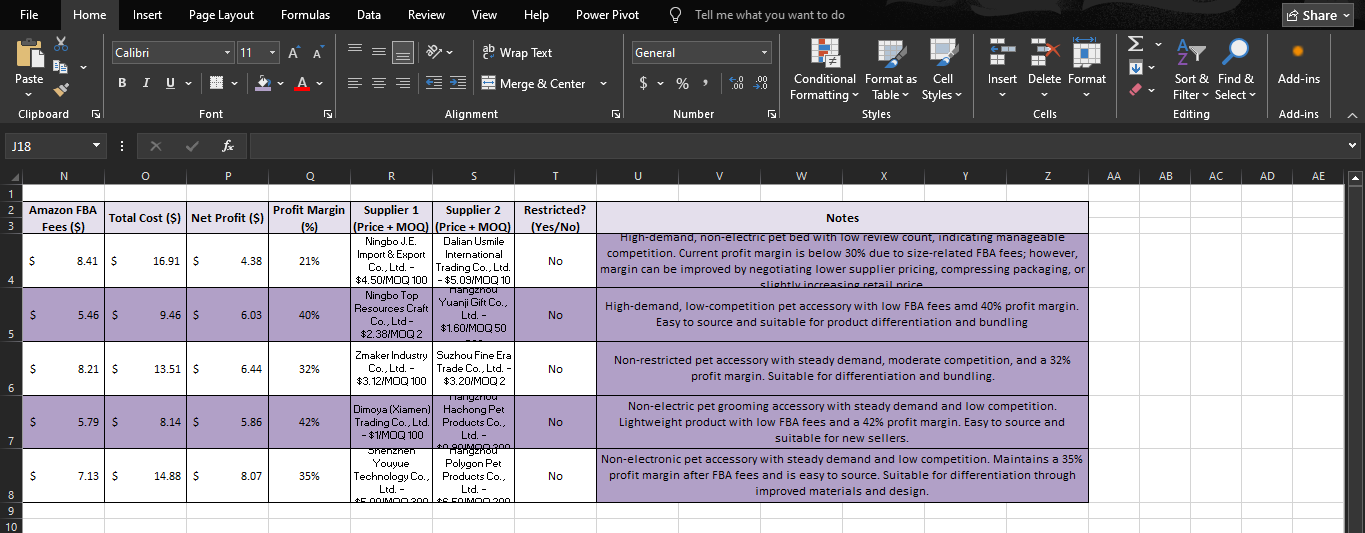Select the 42% profit margin cell
The height and width of the screenshot is (533, 1365).
coord(309,422)
